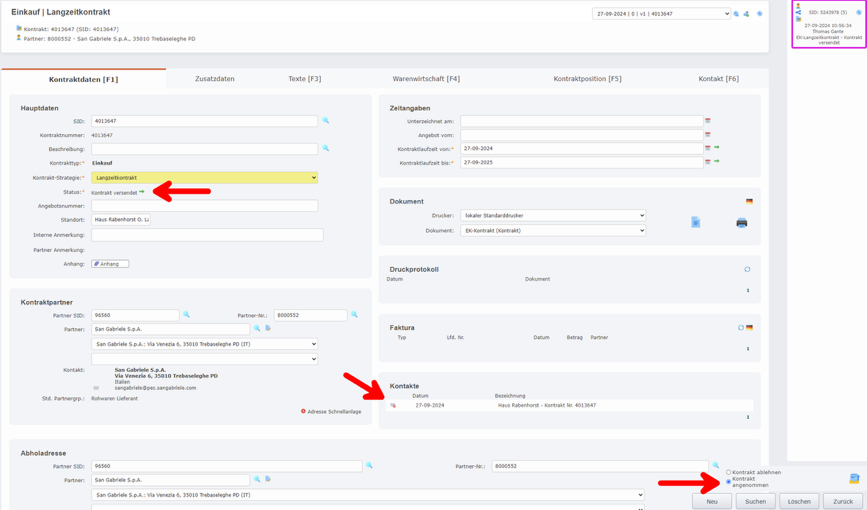Click into the Angebotsnummer input field
867x510 pixels.
point(204,206)
